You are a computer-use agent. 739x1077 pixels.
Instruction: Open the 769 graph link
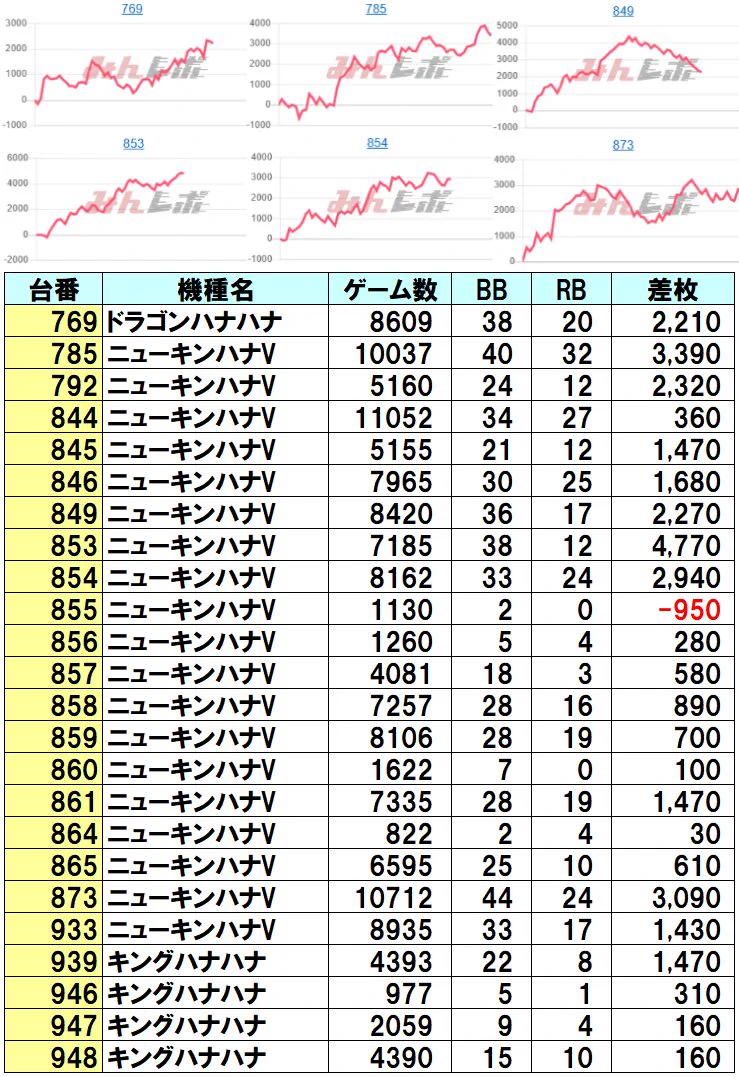(132, 9)
